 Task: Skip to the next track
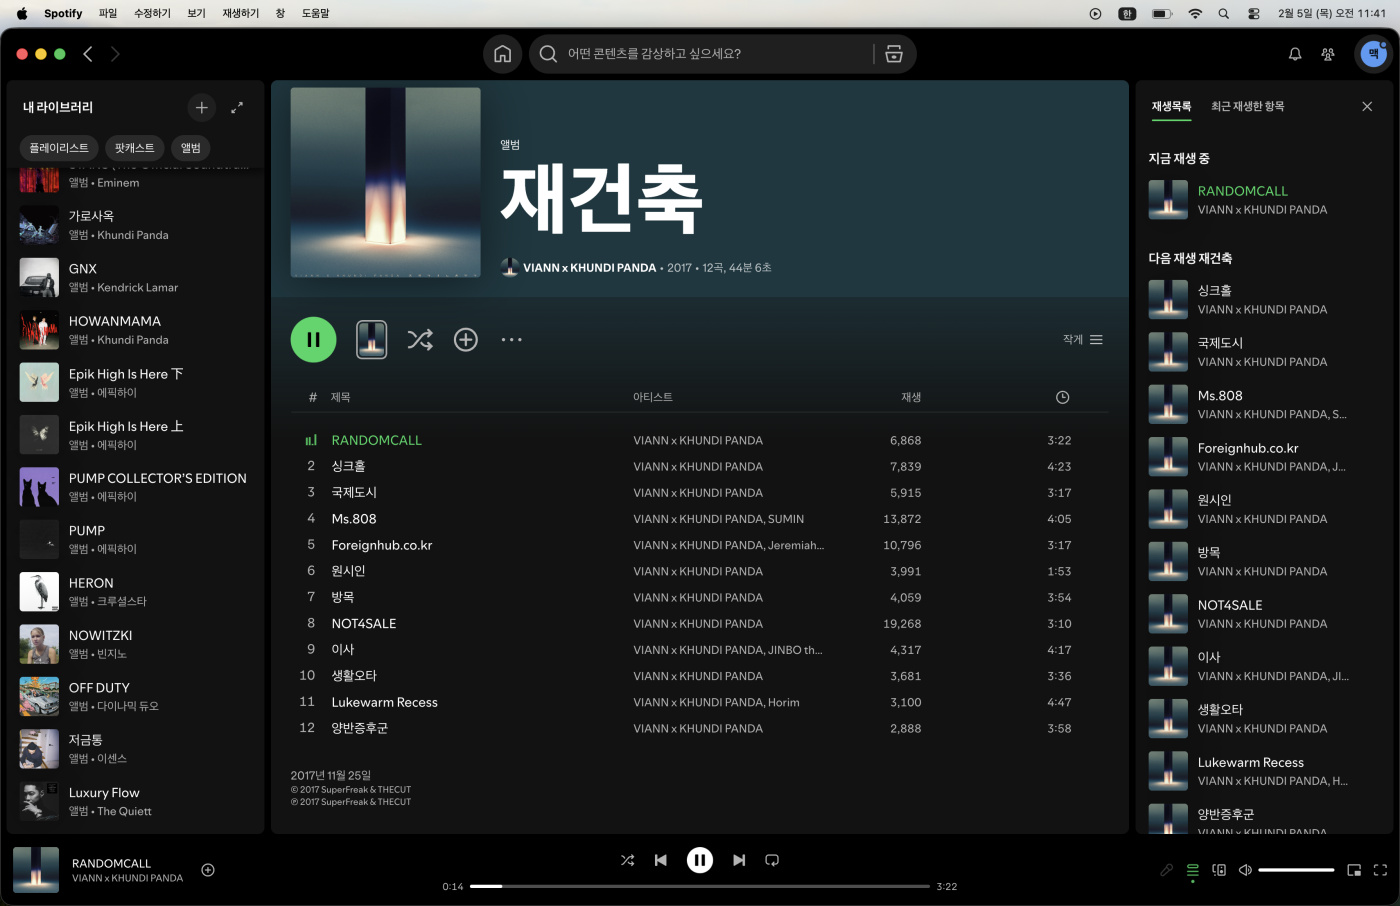[x=739, y=860]
